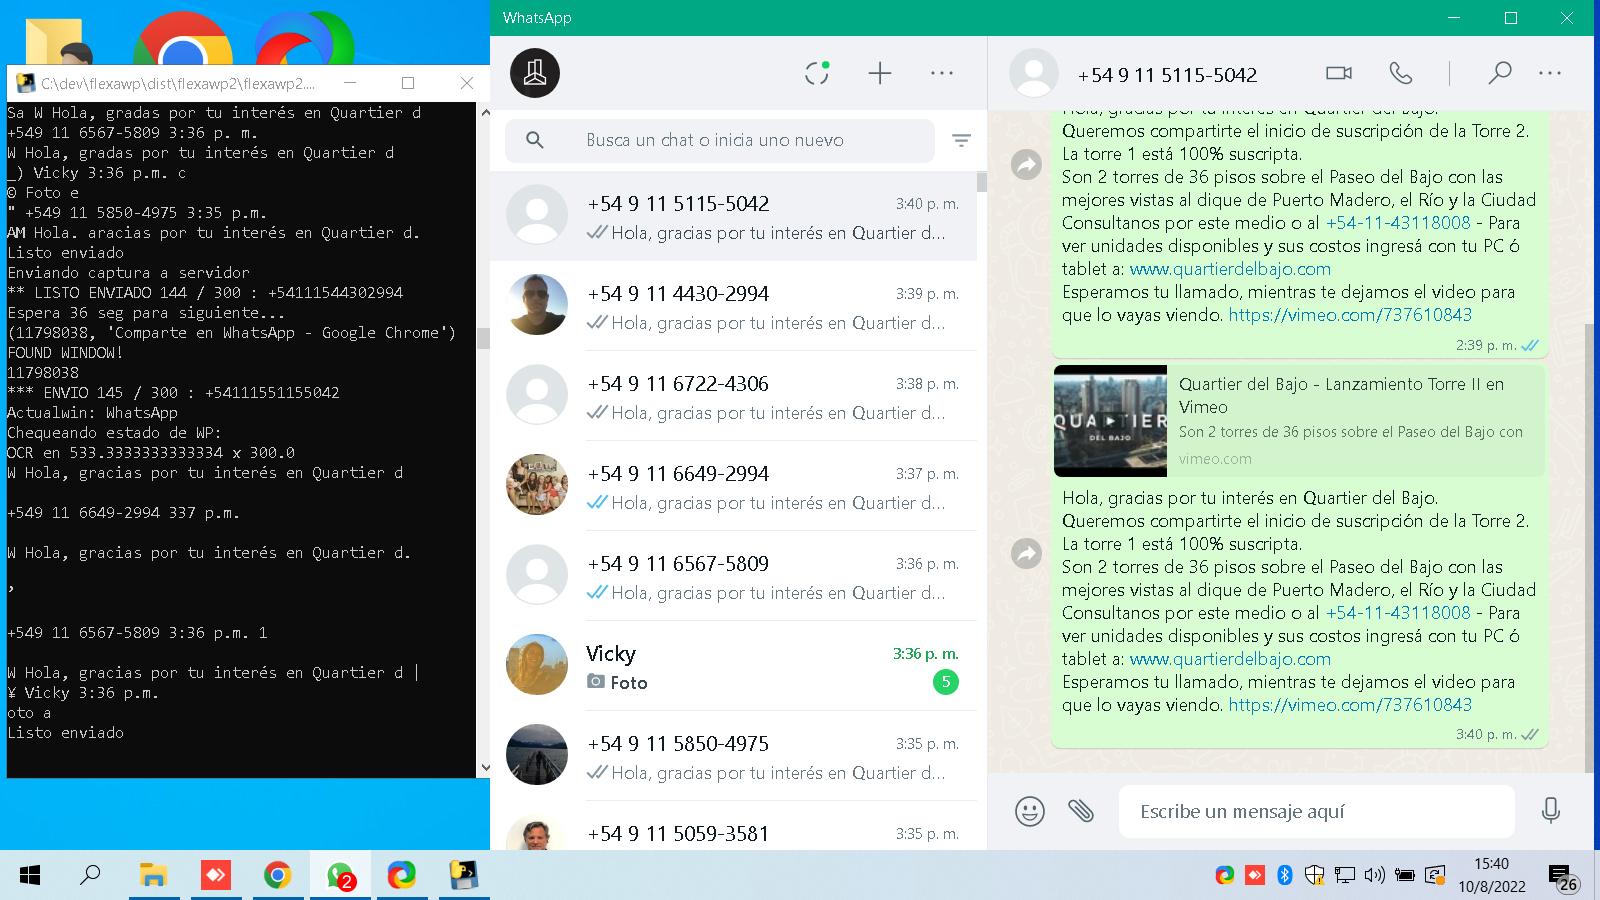Screen dimensions: 1600x900
Task: Open www.quartierdelbajo.com link in last message
Action: click(x=1230, y=659)
